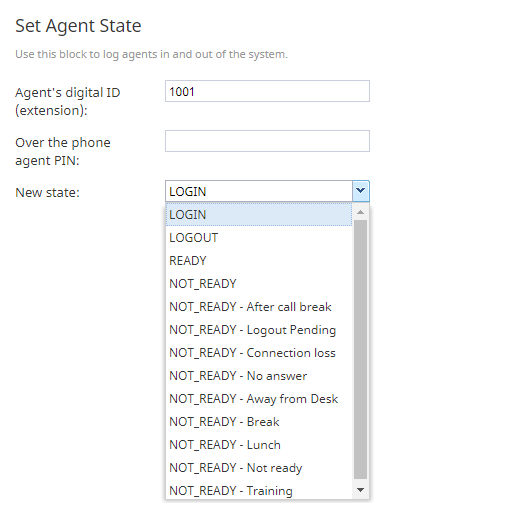Pick the plain NOT_READY option

[259, 284]
